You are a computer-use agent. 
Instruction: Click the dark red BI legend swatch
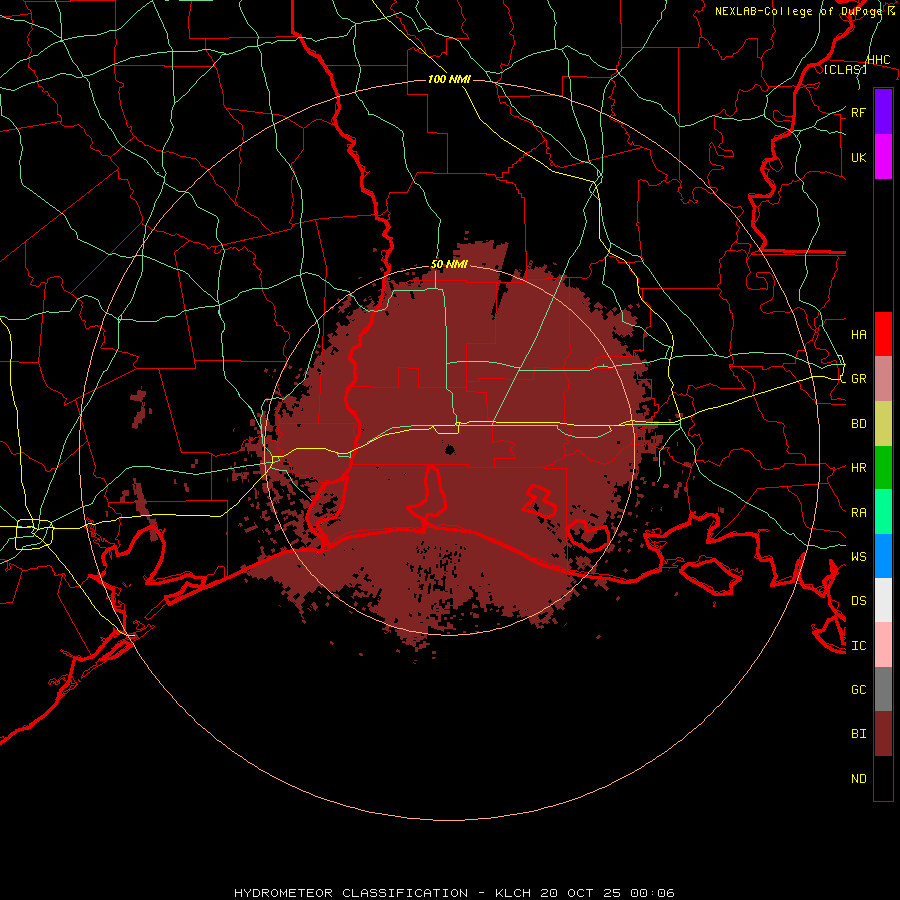[883, 734]
